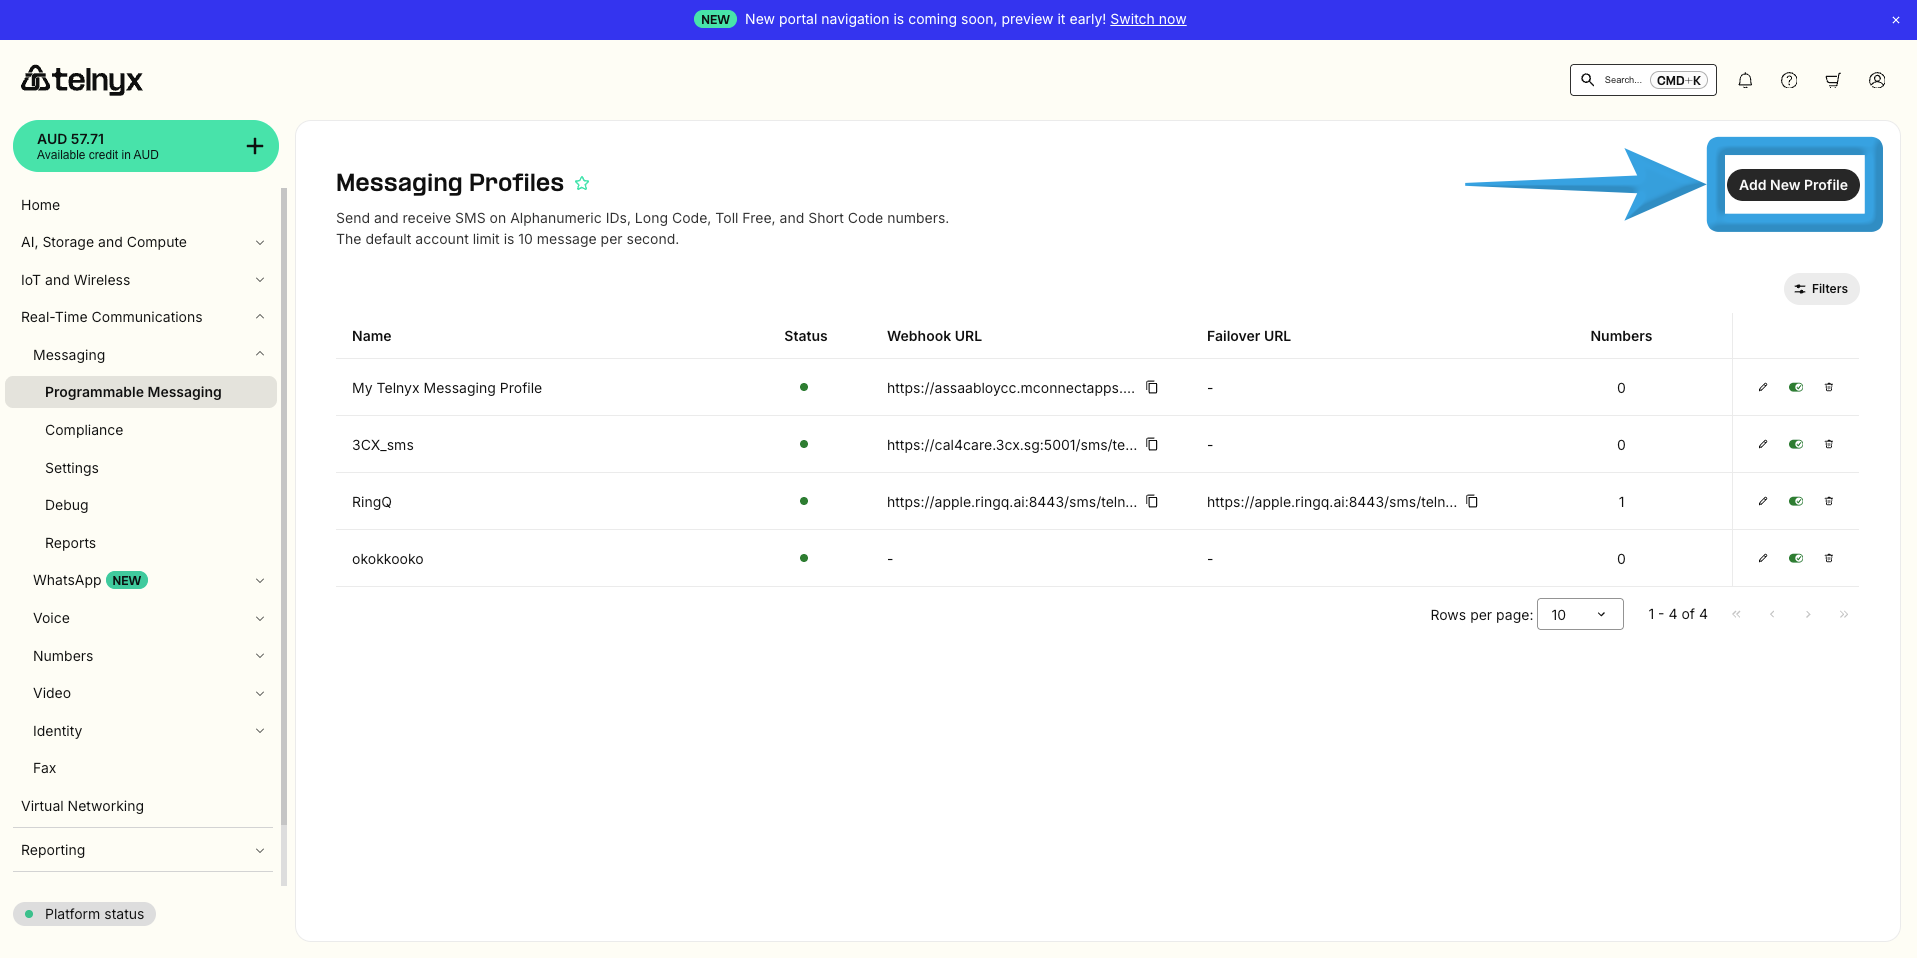Delete the okokkooko profile
The width and height of the screenshot is (1917, 958).
pos(1829,558)
